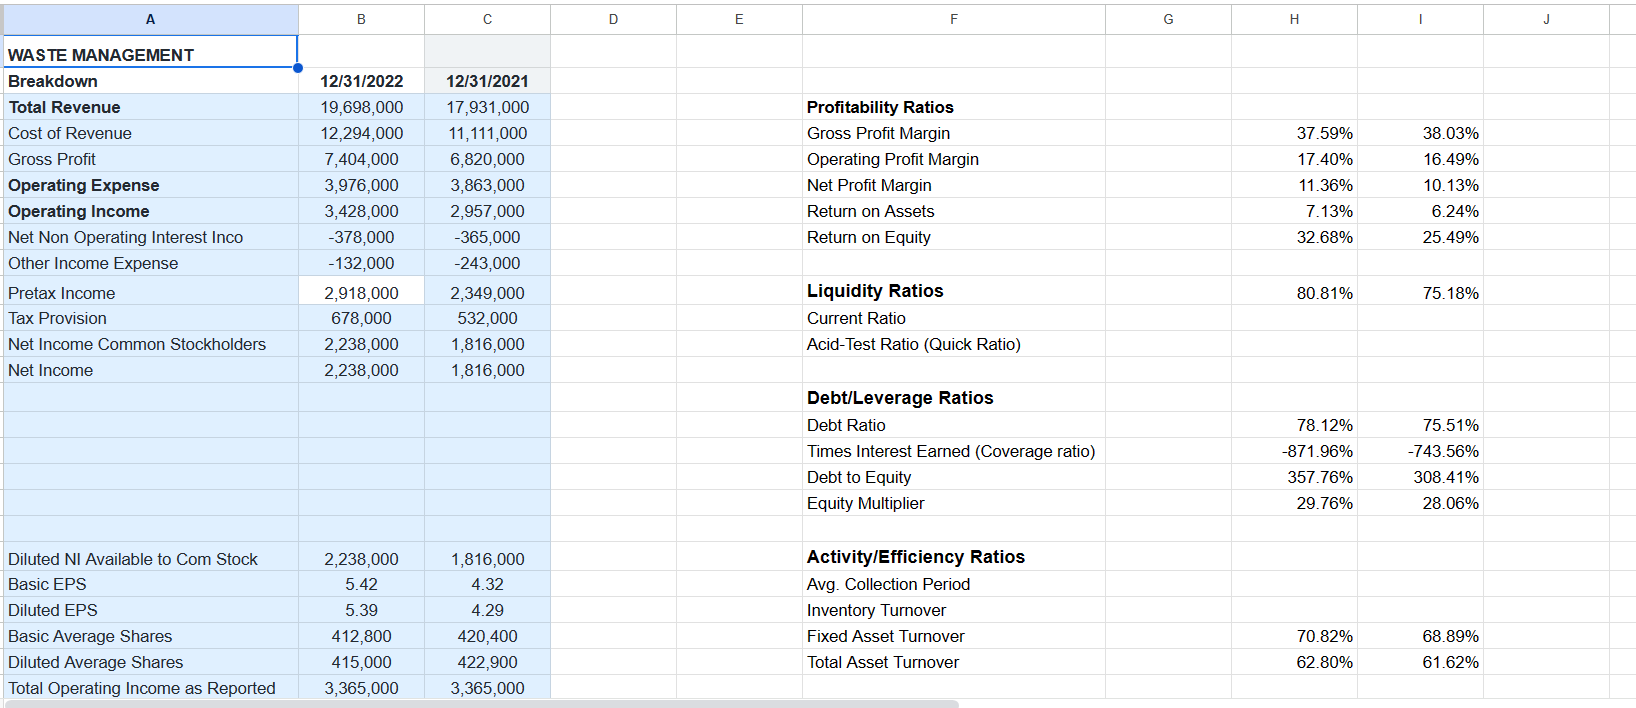This screenshot has width=1636, height=708.
Task: Click the Operating Profit Margin label
Action: tap(893, 159)
